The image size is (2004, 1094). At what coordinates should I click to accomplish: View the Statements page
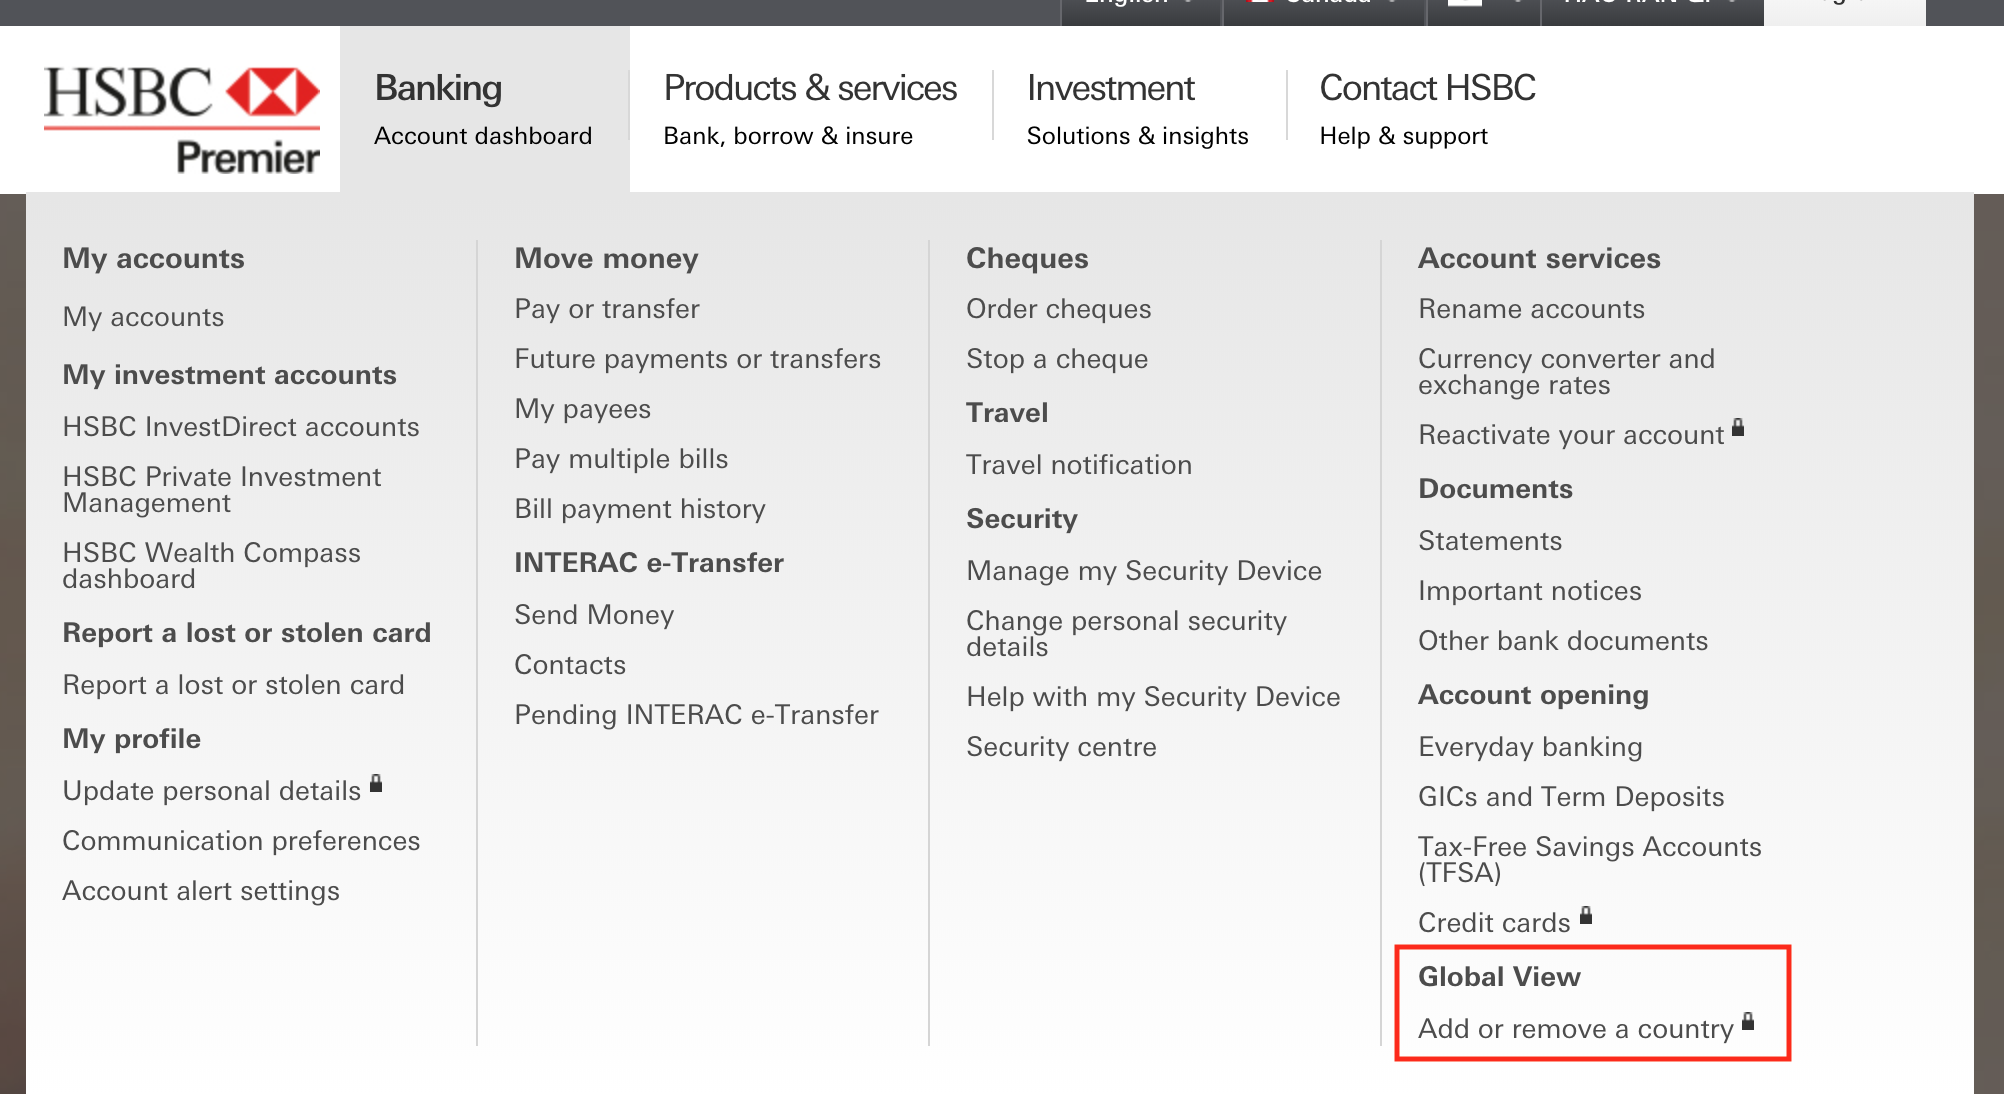(1489, 540)
